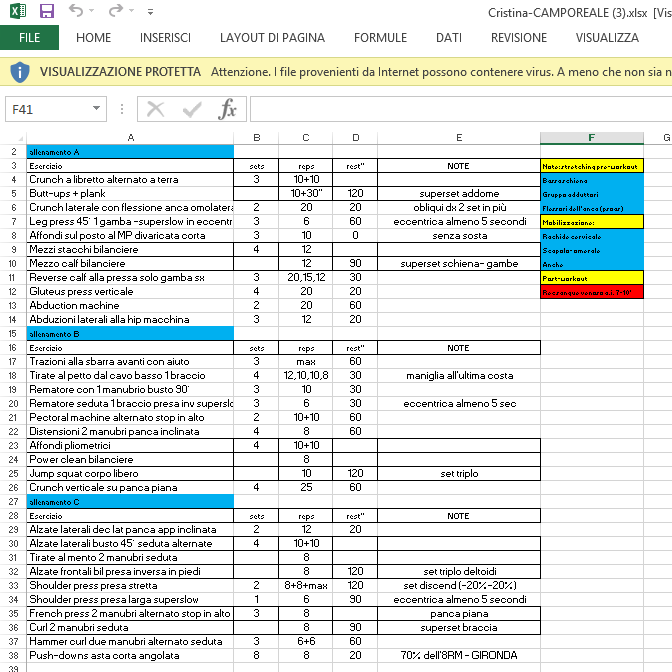672x672 pixels.
Task: Click the Save icon in quick access toolbar
Action: pos(46,12)
